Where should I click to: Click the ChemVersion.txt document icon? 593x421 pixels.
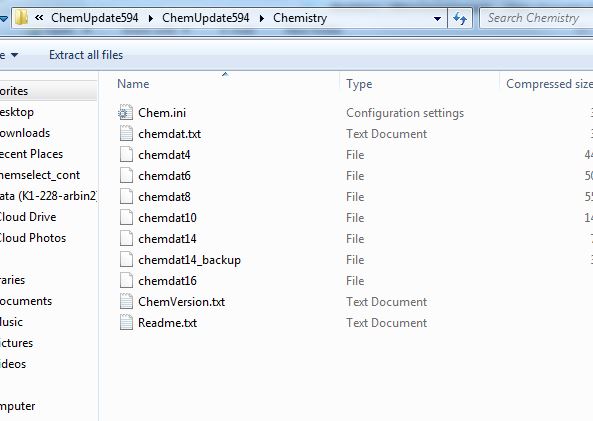126,301
